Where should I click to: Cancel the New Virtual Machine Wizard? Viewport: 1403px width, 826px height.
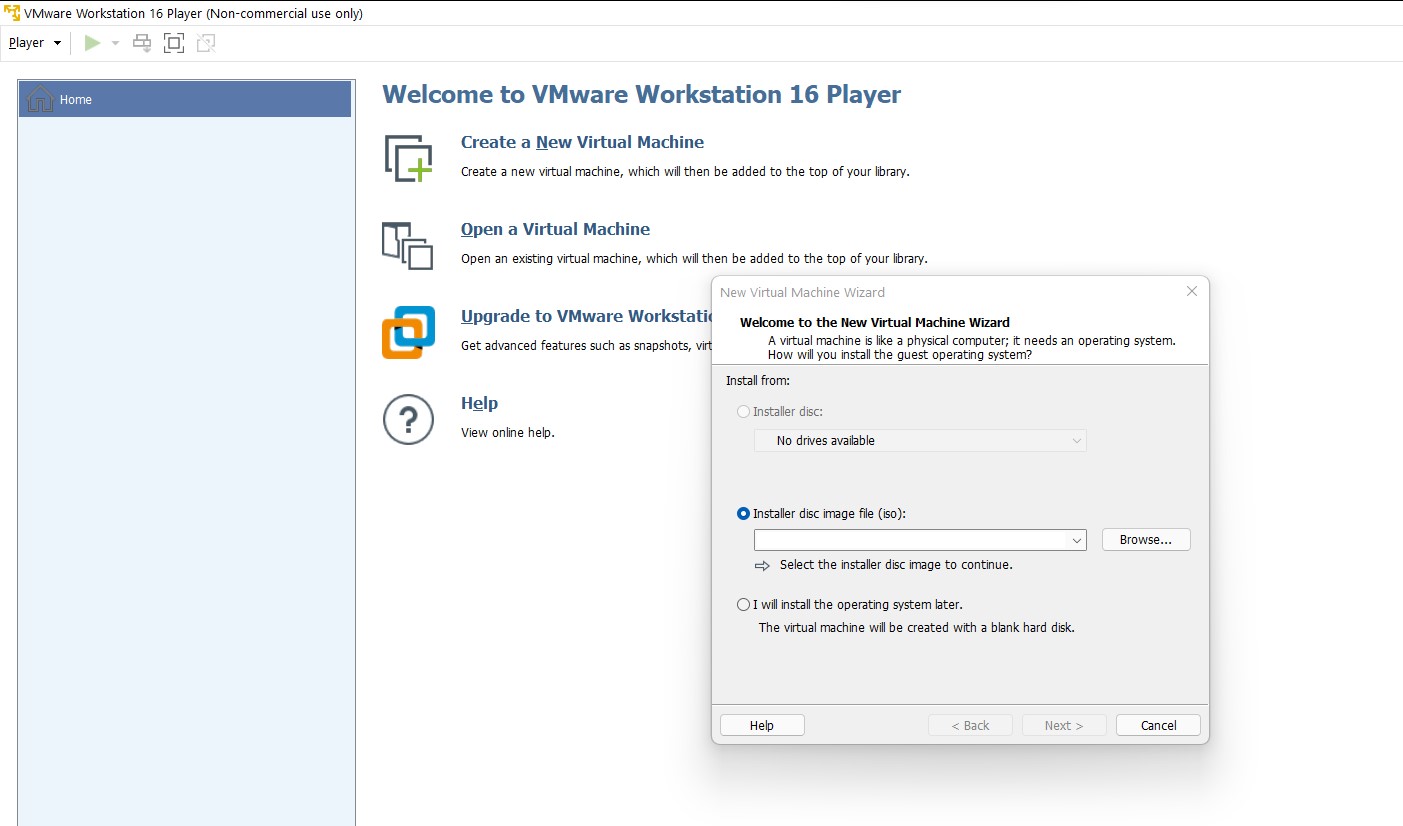point(1158,725)
